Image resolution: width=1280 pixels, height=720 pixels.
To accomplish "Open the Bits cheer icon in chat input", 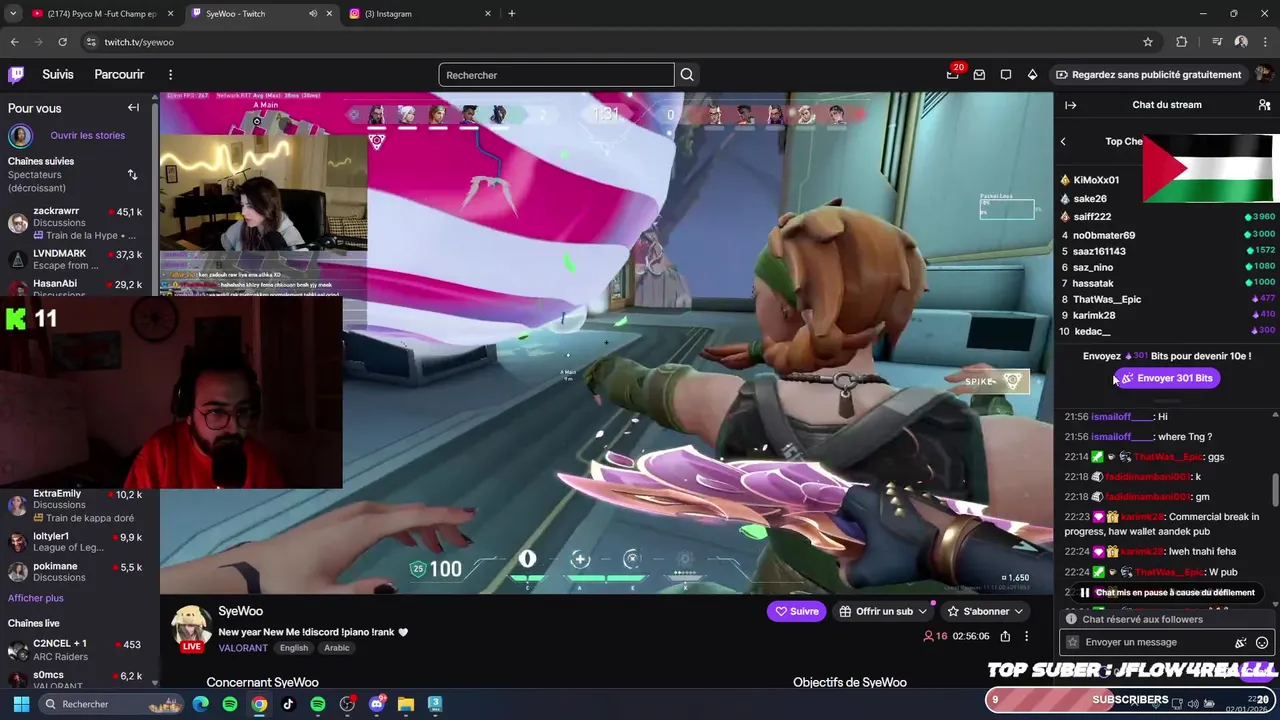I will (1241, 642).
